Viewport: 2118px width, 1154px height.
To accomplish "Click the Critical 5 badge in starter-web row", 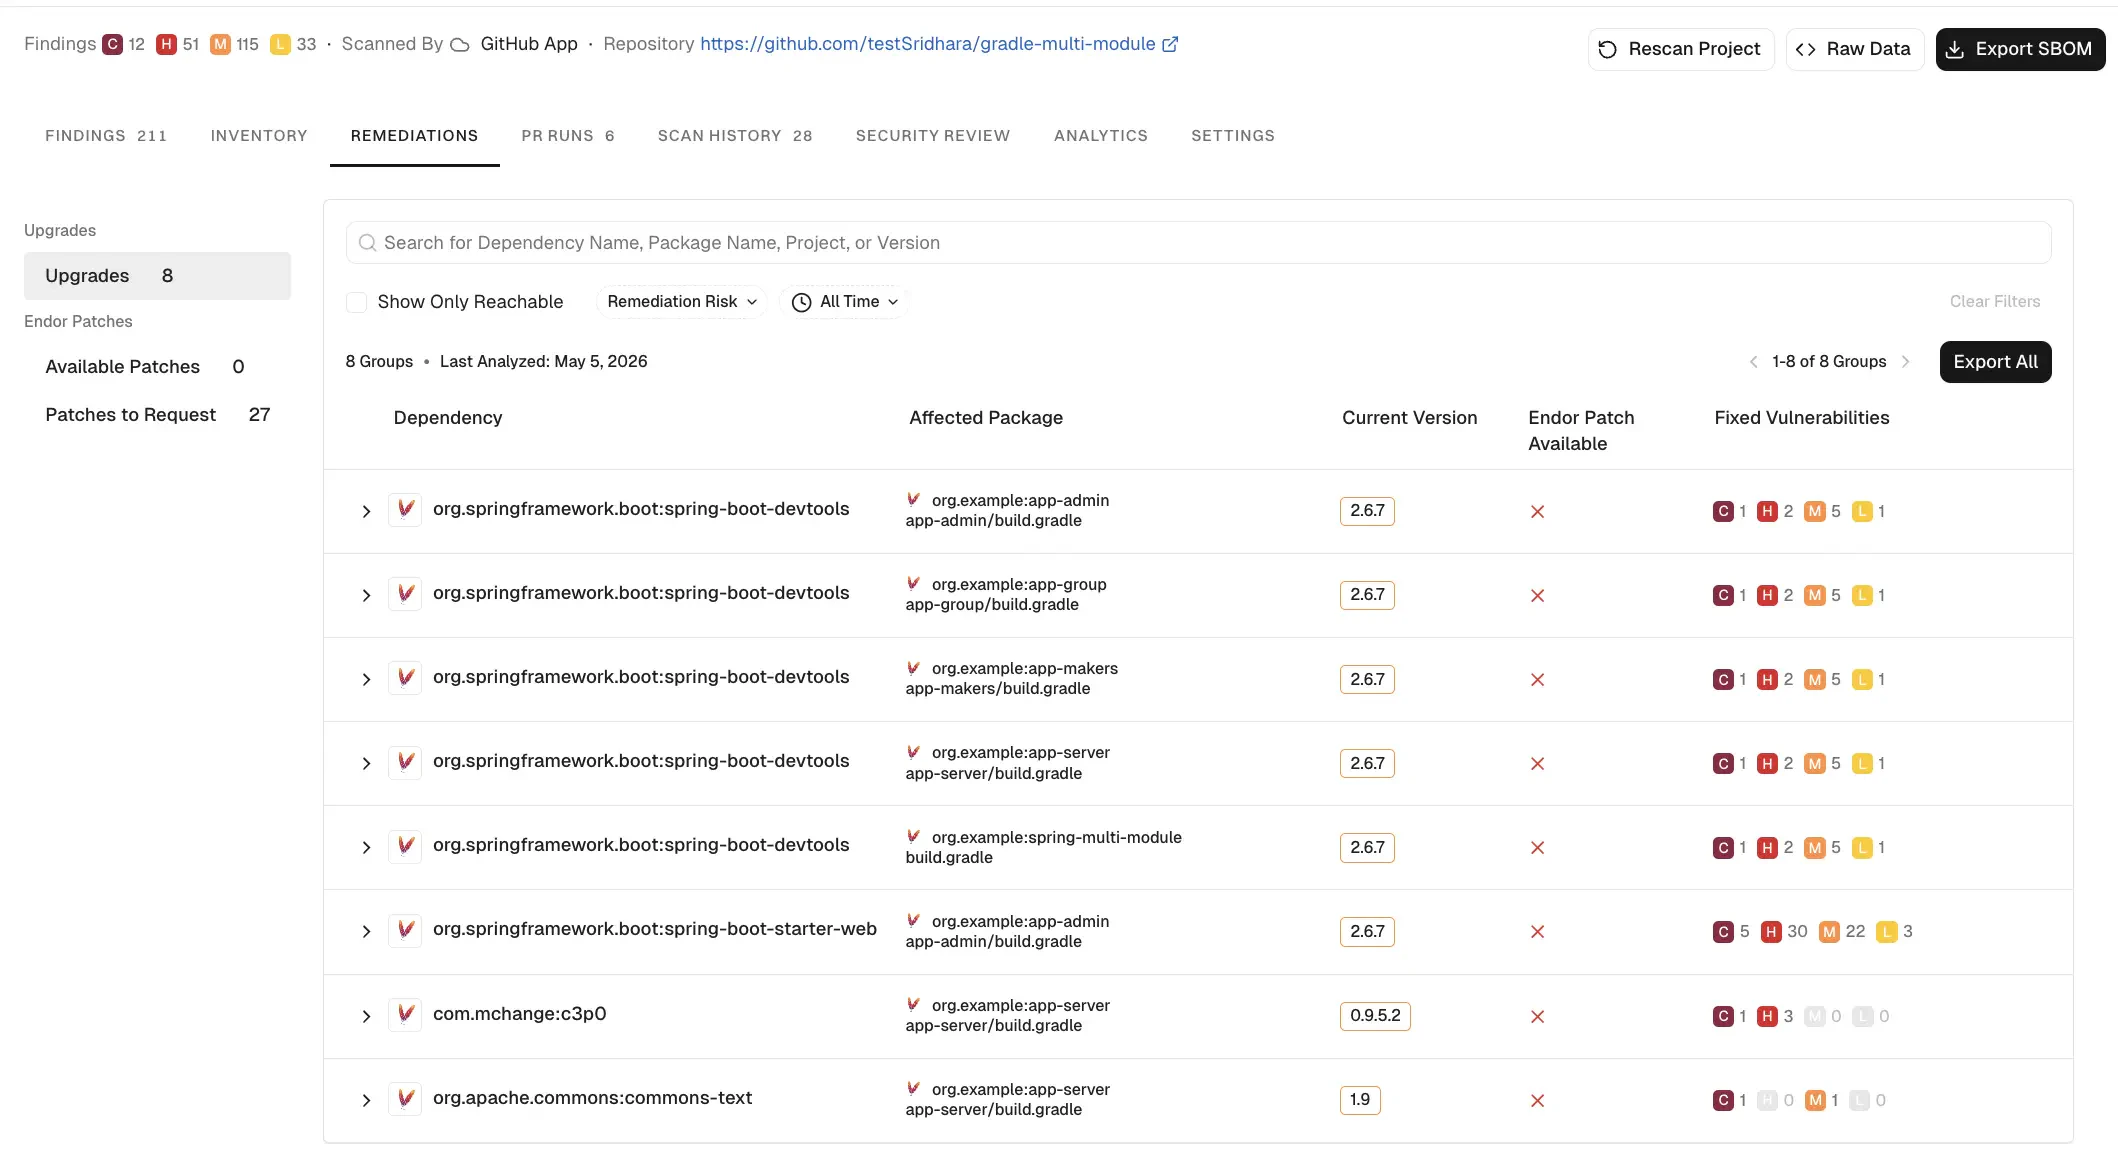I will [1723, 932].
